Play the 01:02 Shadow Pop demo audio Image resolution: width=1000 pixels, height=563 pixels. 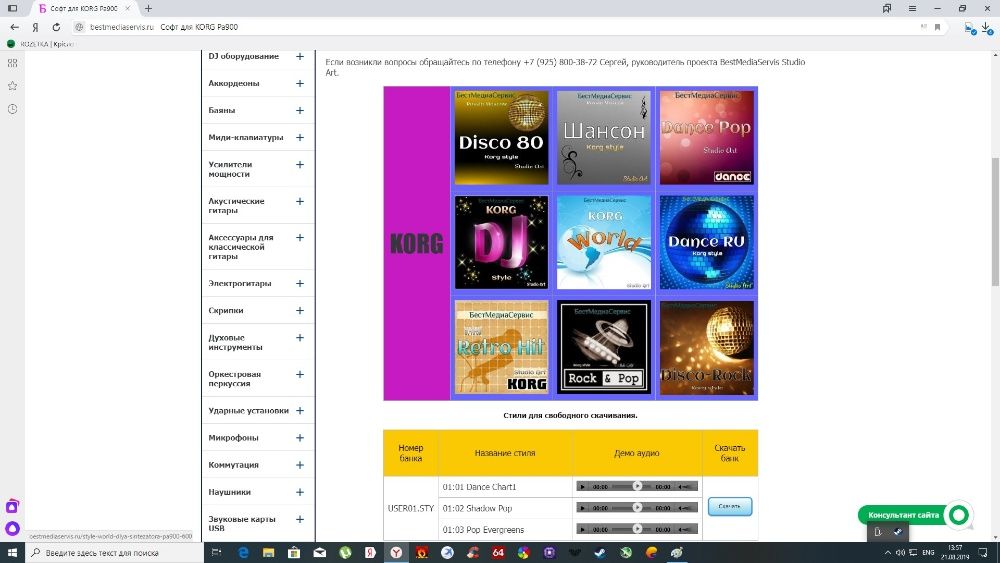582,508
